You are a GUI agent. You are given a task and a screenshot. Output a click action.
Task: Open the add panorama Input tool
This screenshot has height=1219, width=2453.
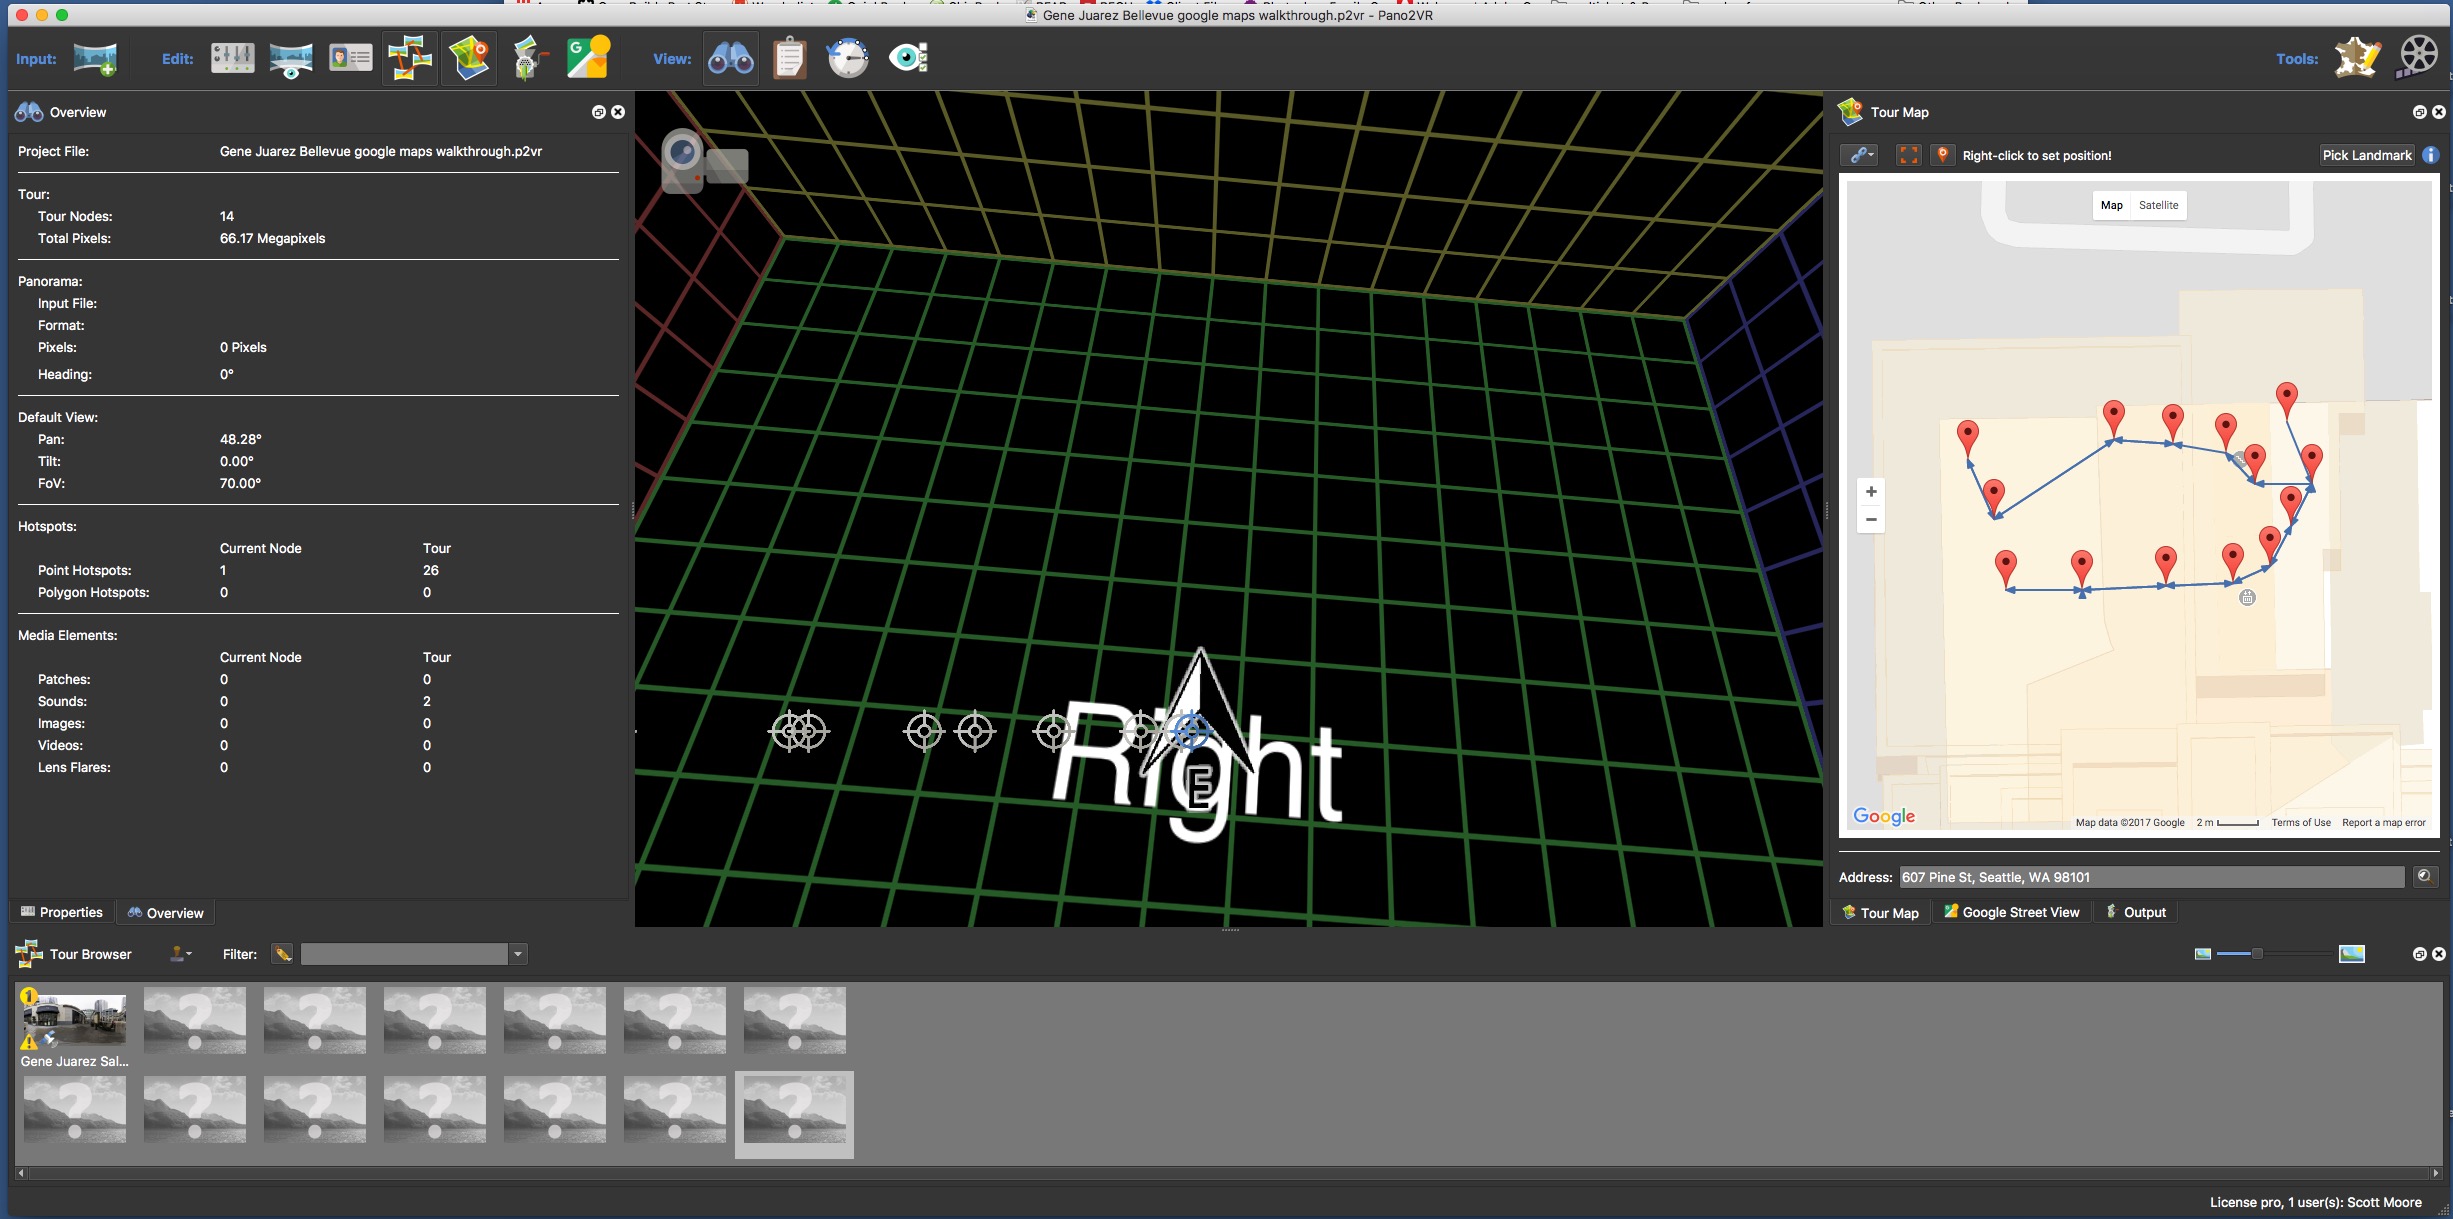tap(95, 59)
